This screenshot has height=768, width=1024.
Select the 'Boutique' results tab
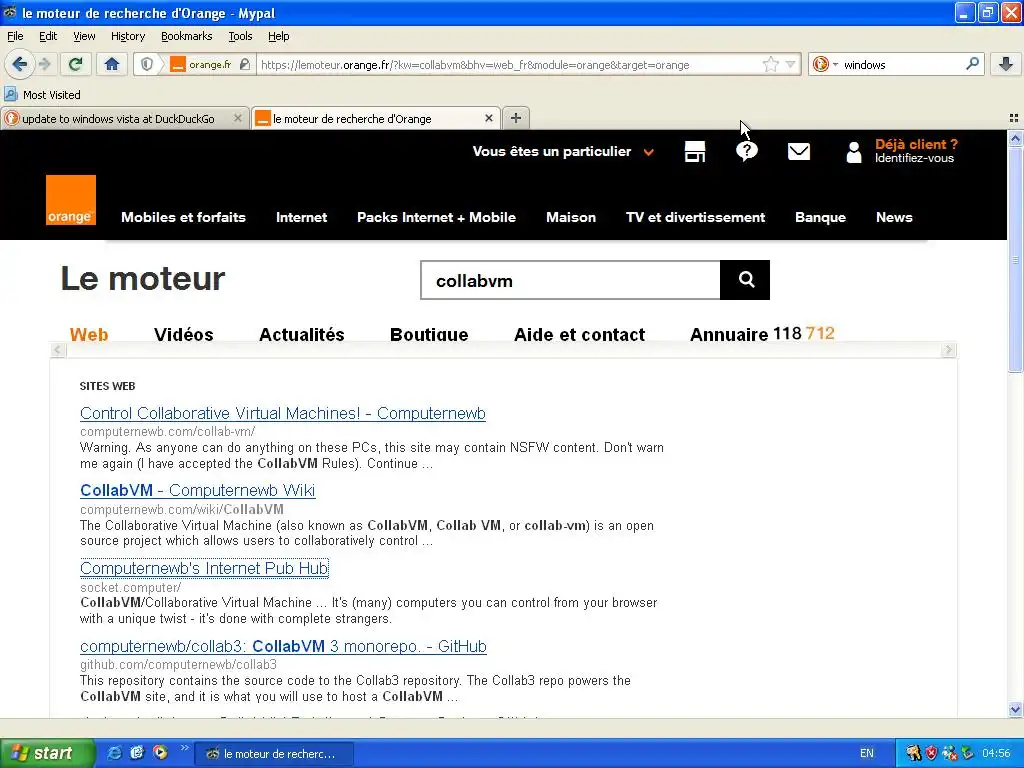pos(429,334)
